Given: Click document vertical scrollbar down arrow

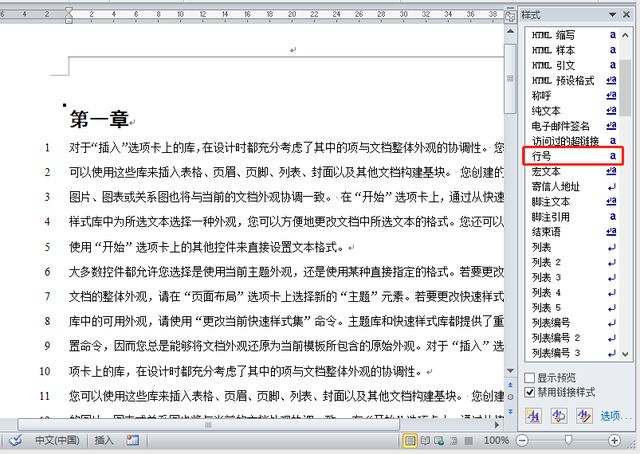Looking at the screenshot, I should [x=510, y=371].
